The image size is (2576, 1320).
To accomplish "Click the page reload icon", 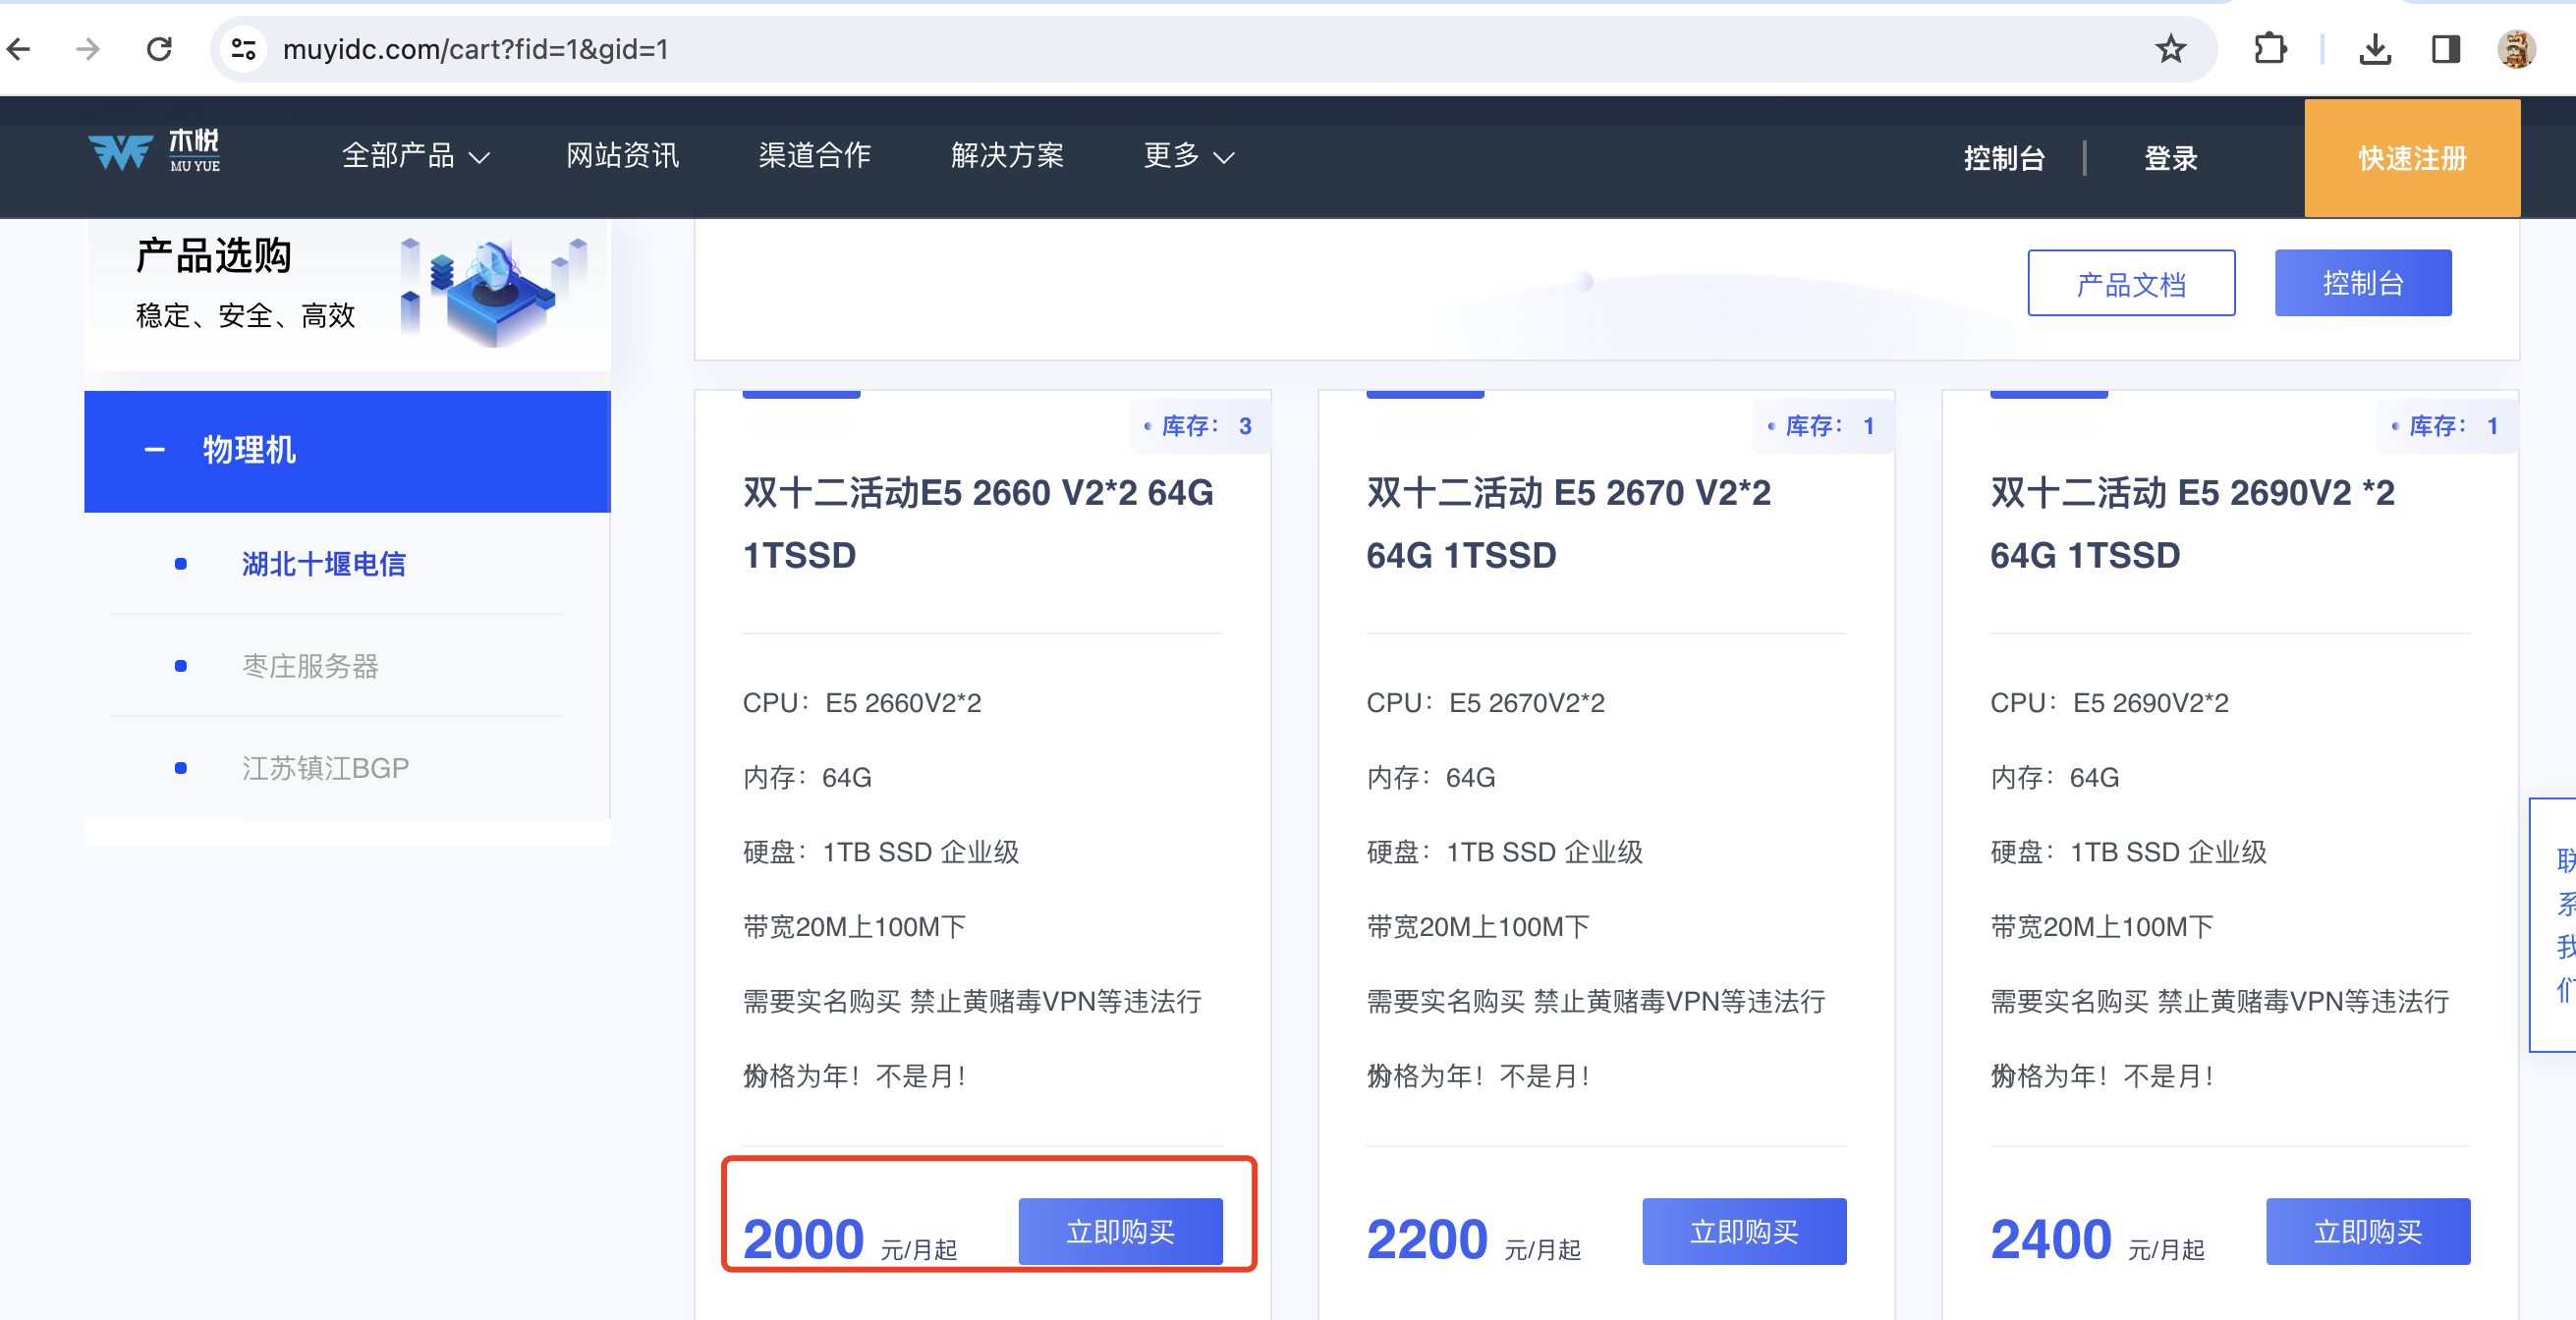I will click(159, 48).
